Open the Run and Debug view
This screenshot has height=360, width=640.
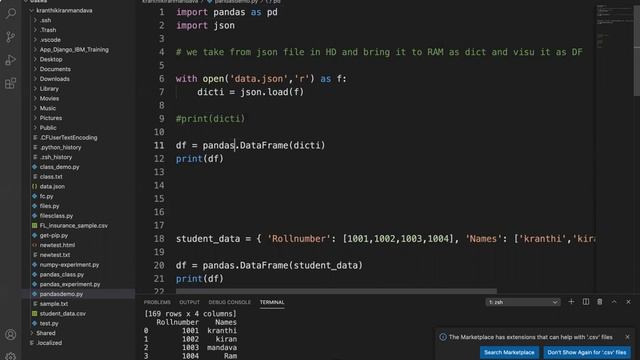click(x=11, y=60)
